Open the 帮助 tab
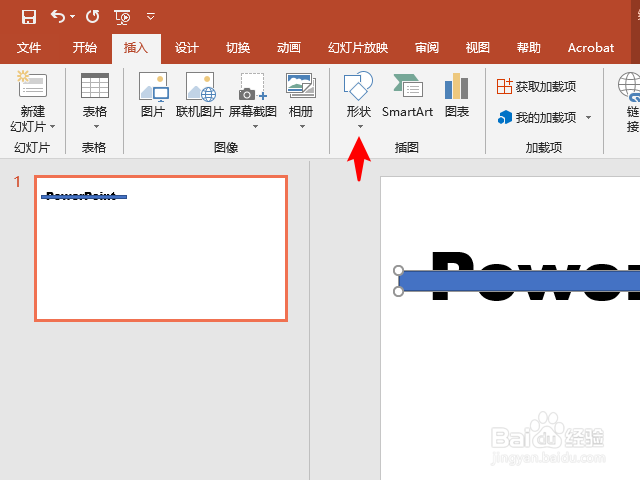The width and height of the screenshot is (640, 480). click(529, 48)
